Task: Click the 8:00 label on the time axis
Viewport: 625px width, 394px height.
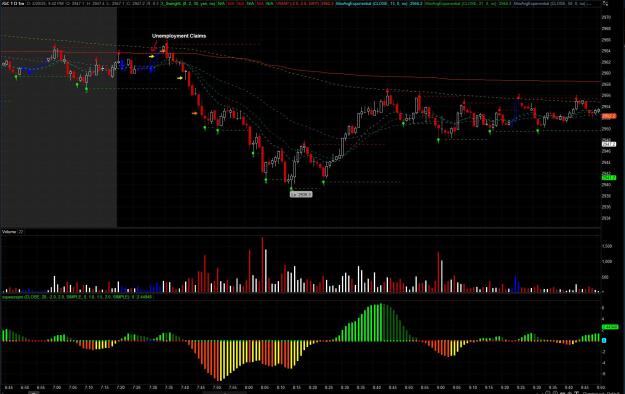Action: pyautogui.click(x=249, y=387)
